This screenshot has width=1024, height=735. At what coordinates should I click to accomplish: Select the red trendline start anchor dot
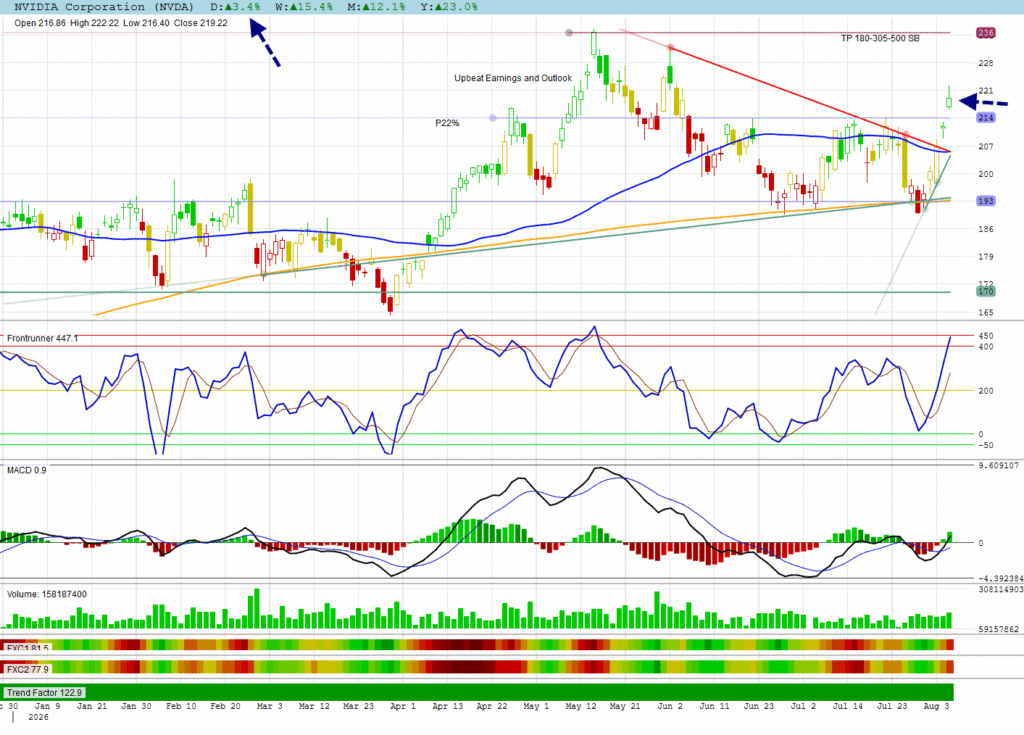coord(670,48)
